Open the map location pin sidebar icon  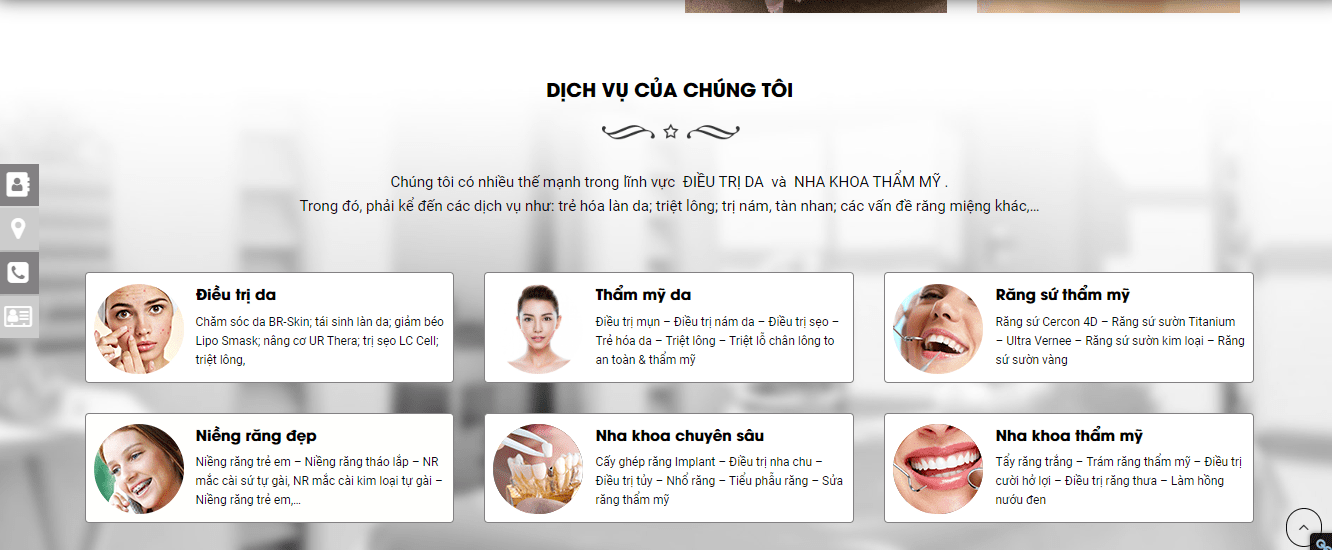coord(19,229)
